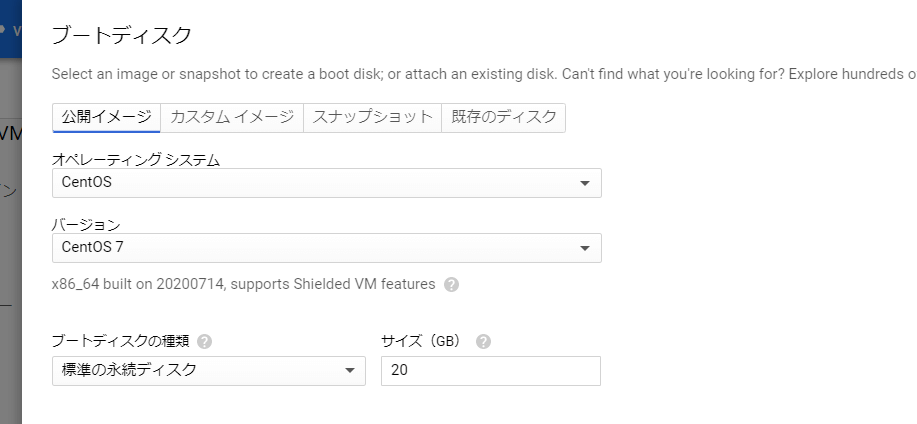This screenshot has height=424, width=917.
Task: Open help icon next to ブートディスクの種類
Action: coord(205,341)
